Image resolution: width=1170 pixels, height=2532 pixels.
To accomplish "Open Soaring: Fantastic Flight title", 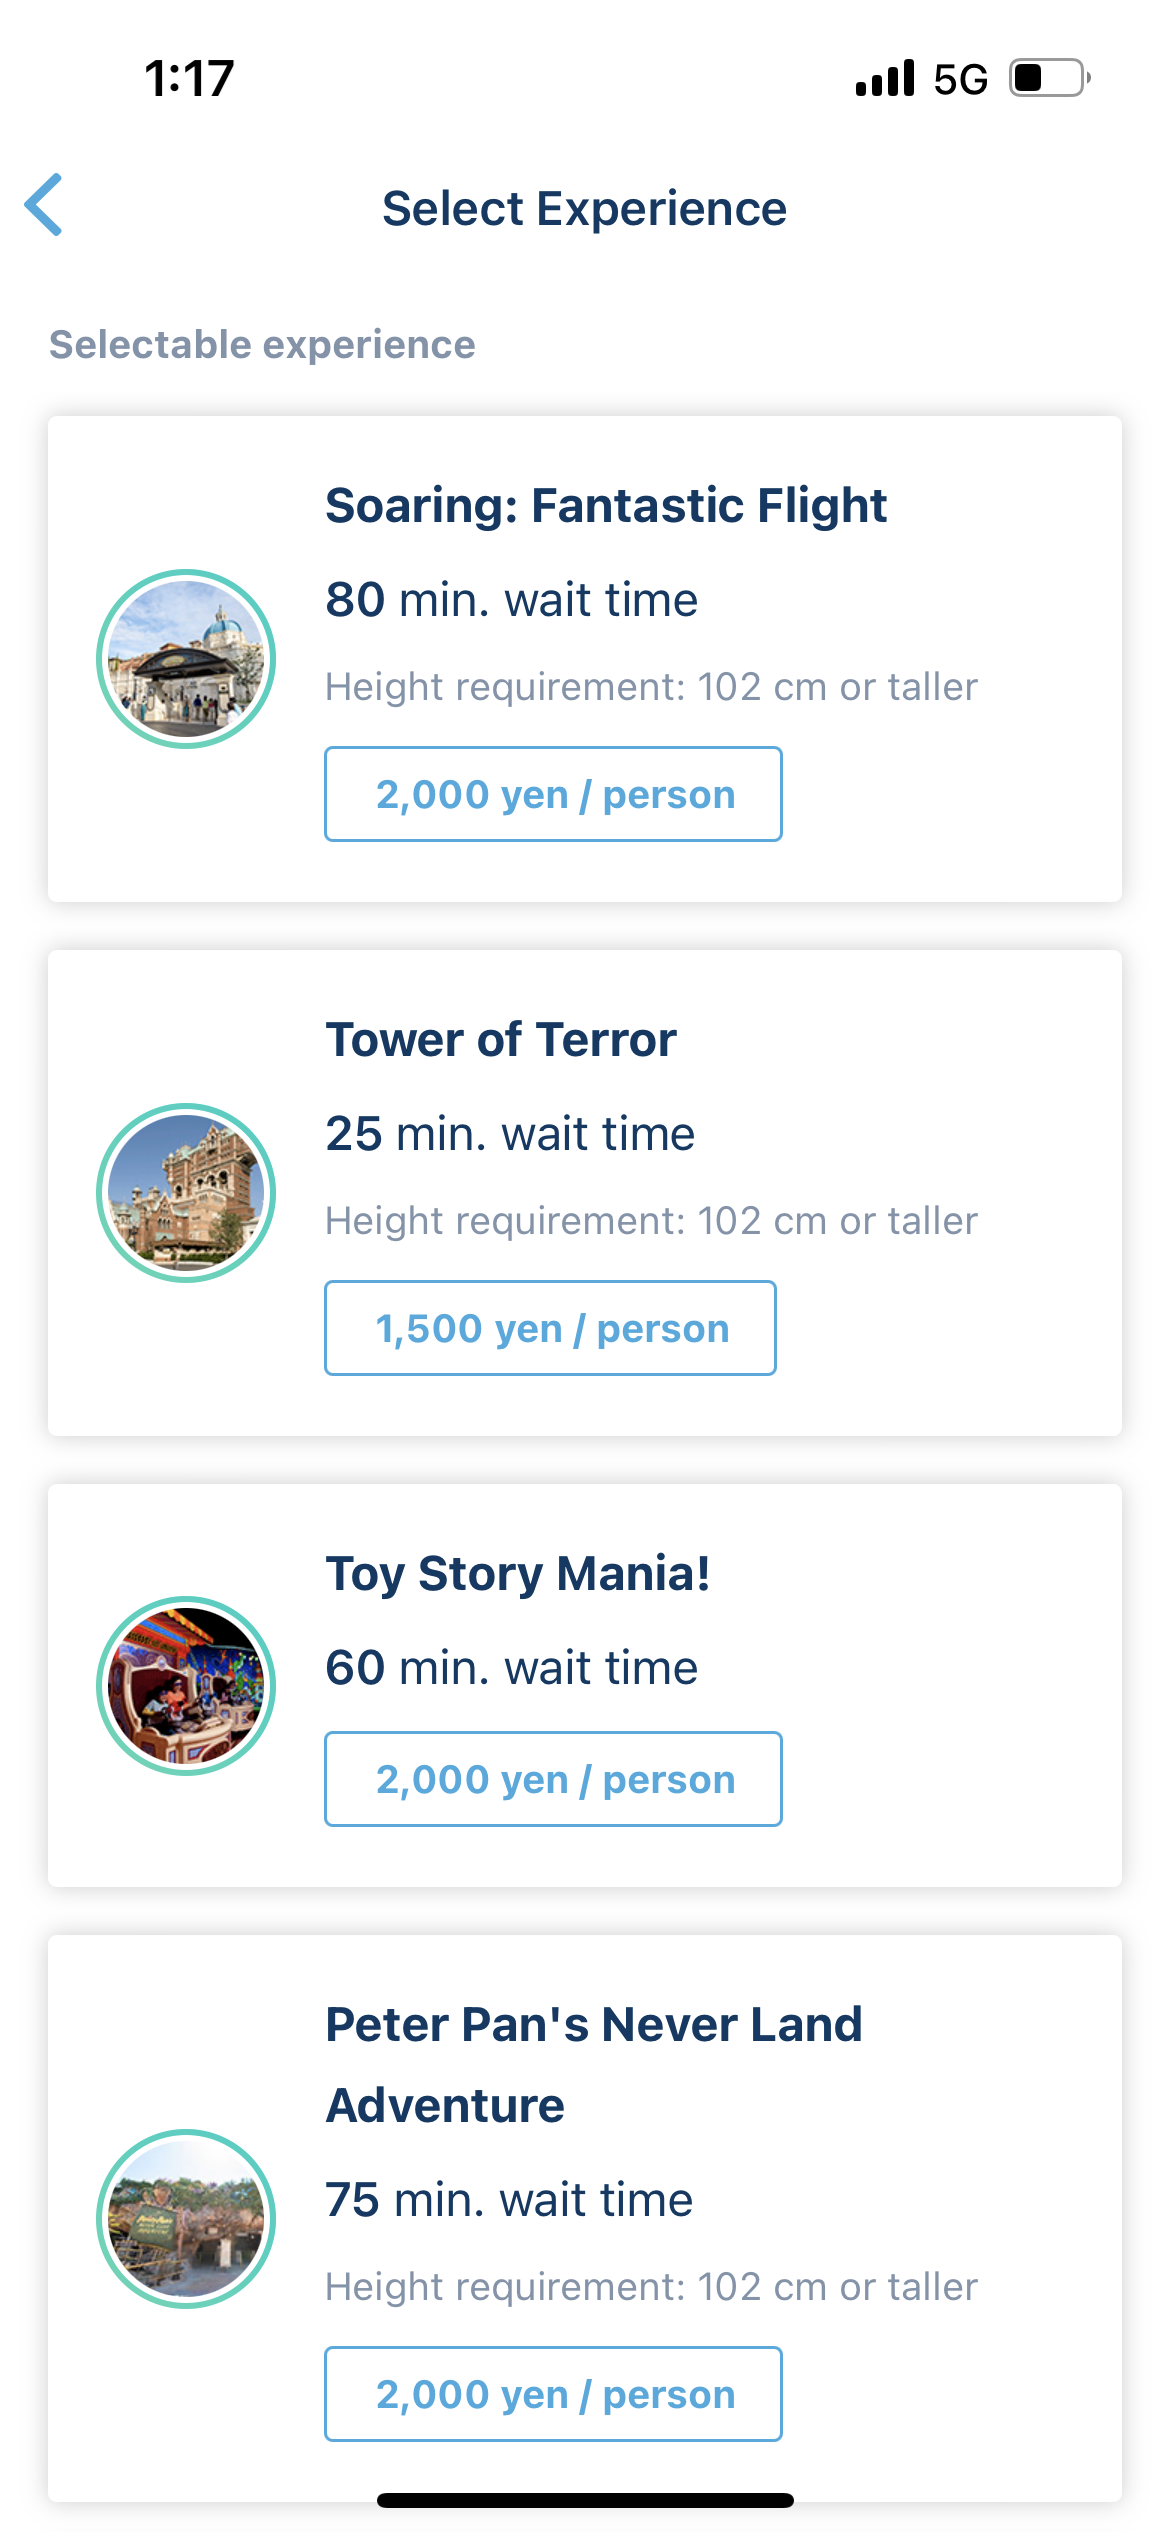I will click(x=606, y=506).
